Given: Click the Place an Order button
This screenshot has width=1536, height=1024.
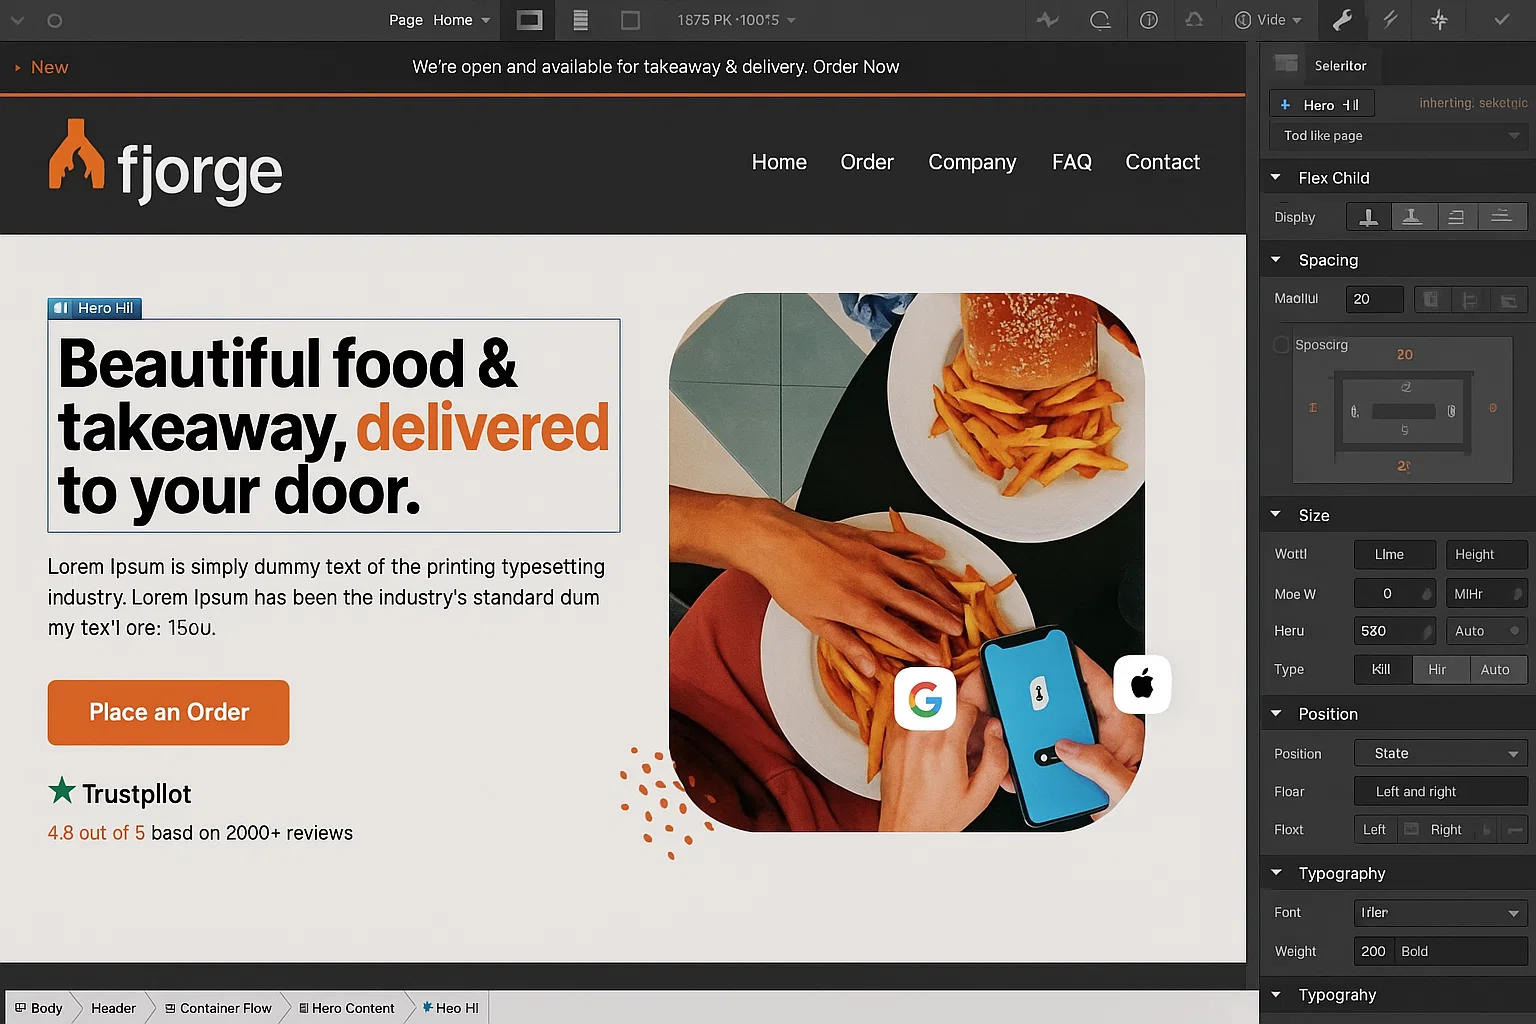Looking at the screenshot, I should (168, 712).
